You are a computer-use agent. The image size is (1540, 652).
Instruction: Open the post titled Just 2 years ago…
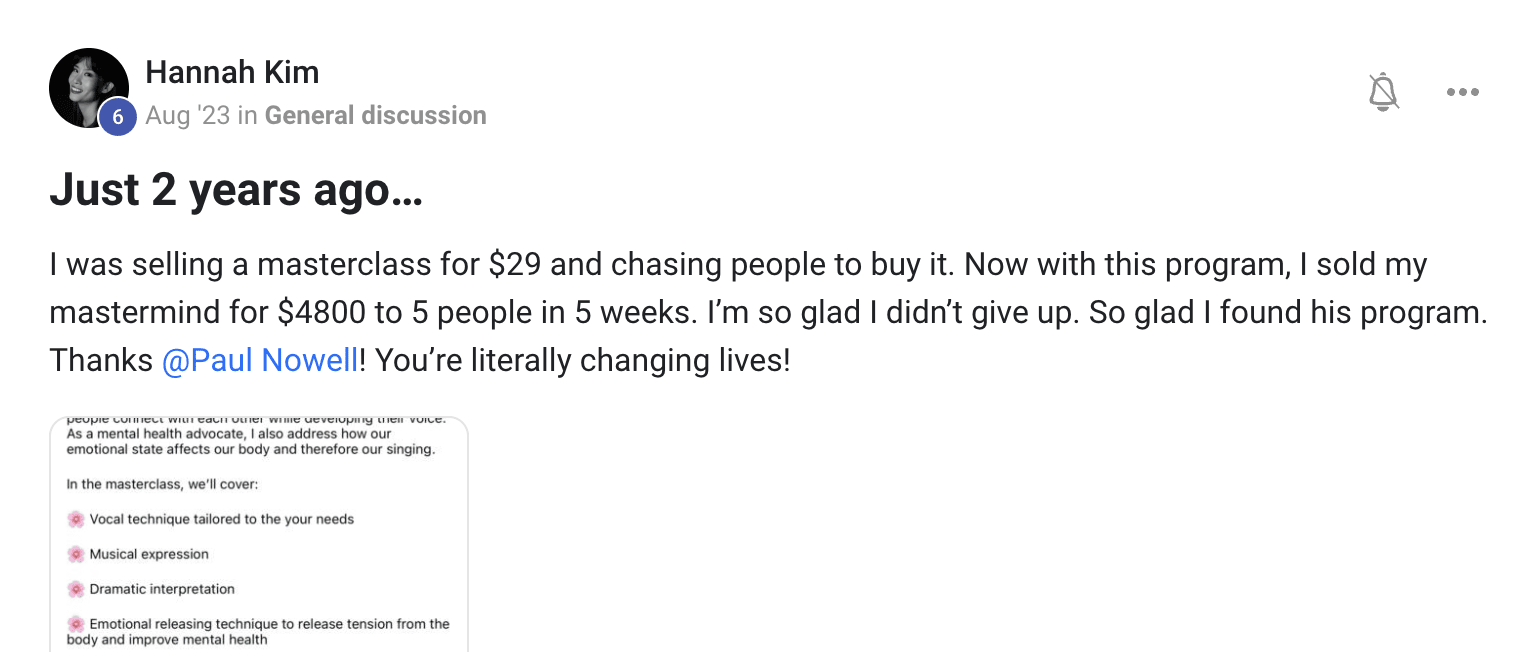click(236, 190)
